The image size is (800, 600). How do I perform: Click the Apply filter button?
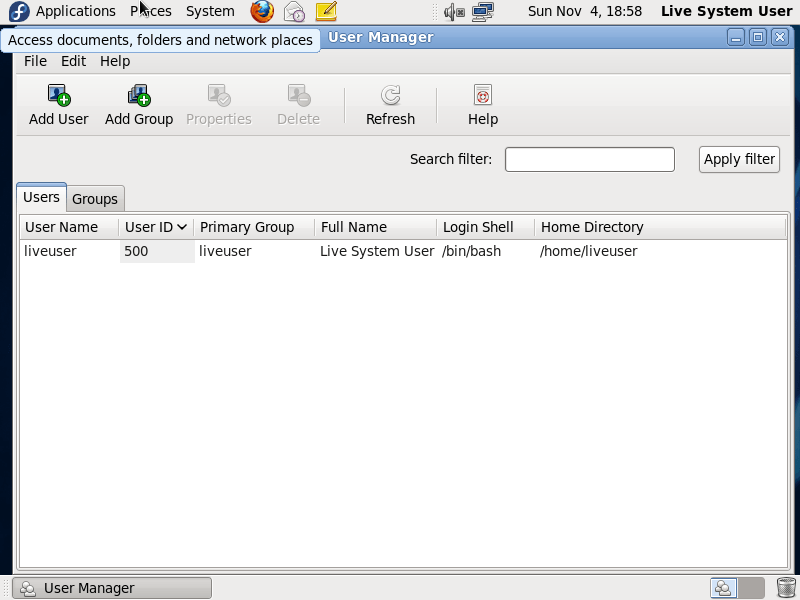[x=739, y=159]
